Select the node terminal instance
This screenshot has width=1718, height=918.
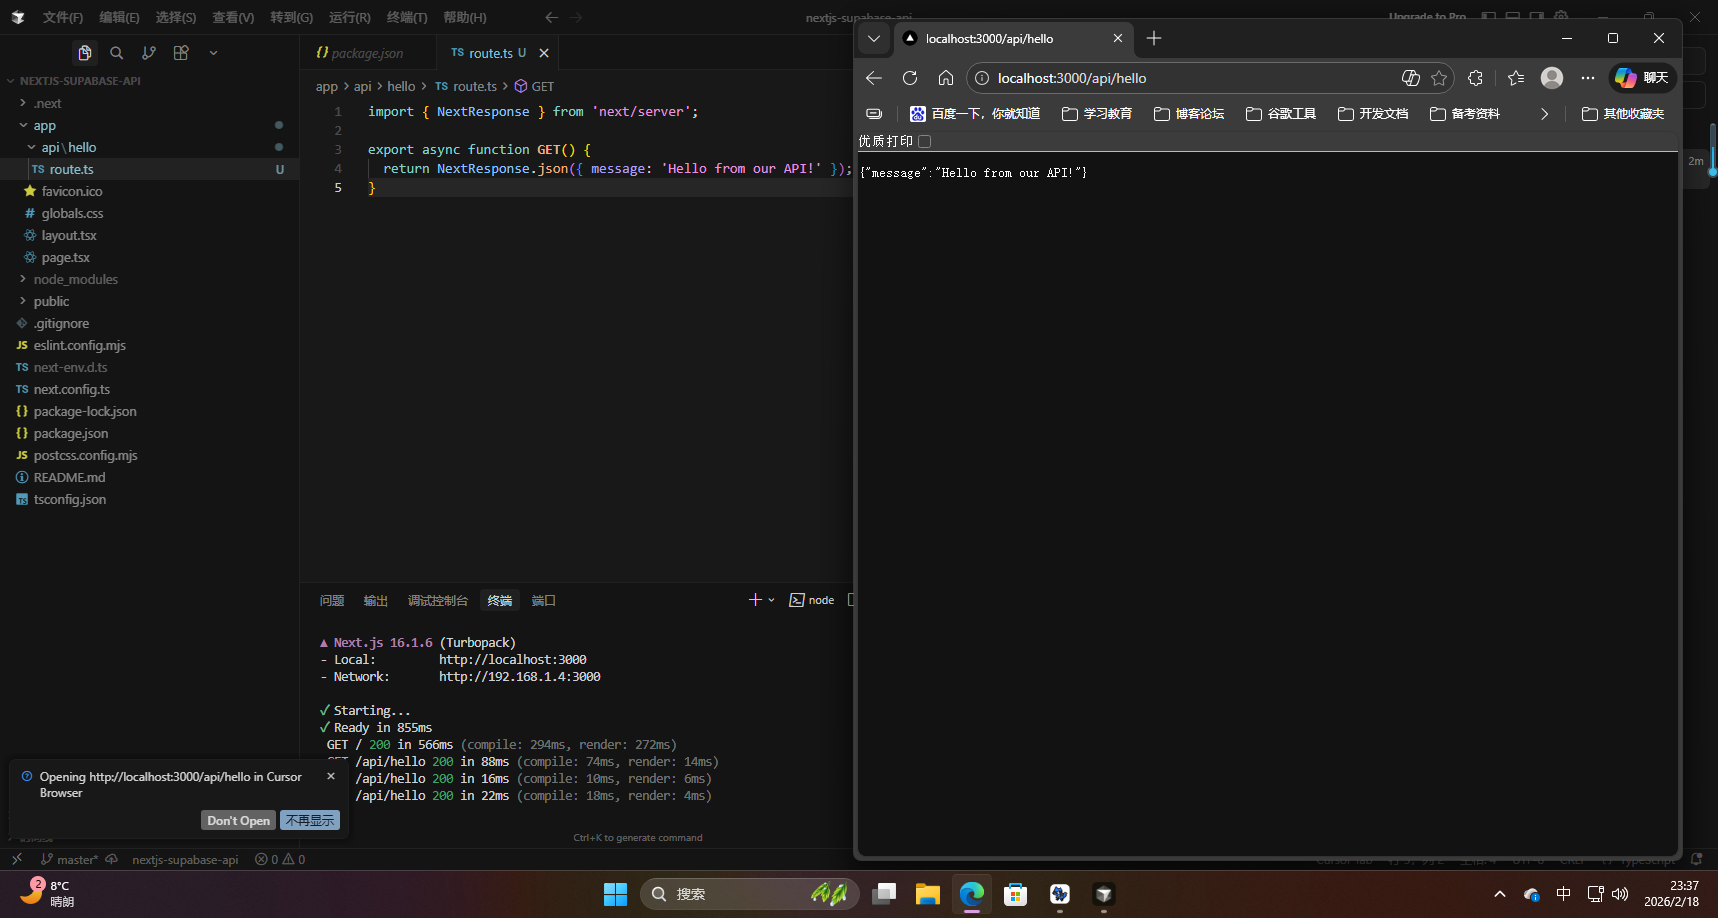coord(812,600)
